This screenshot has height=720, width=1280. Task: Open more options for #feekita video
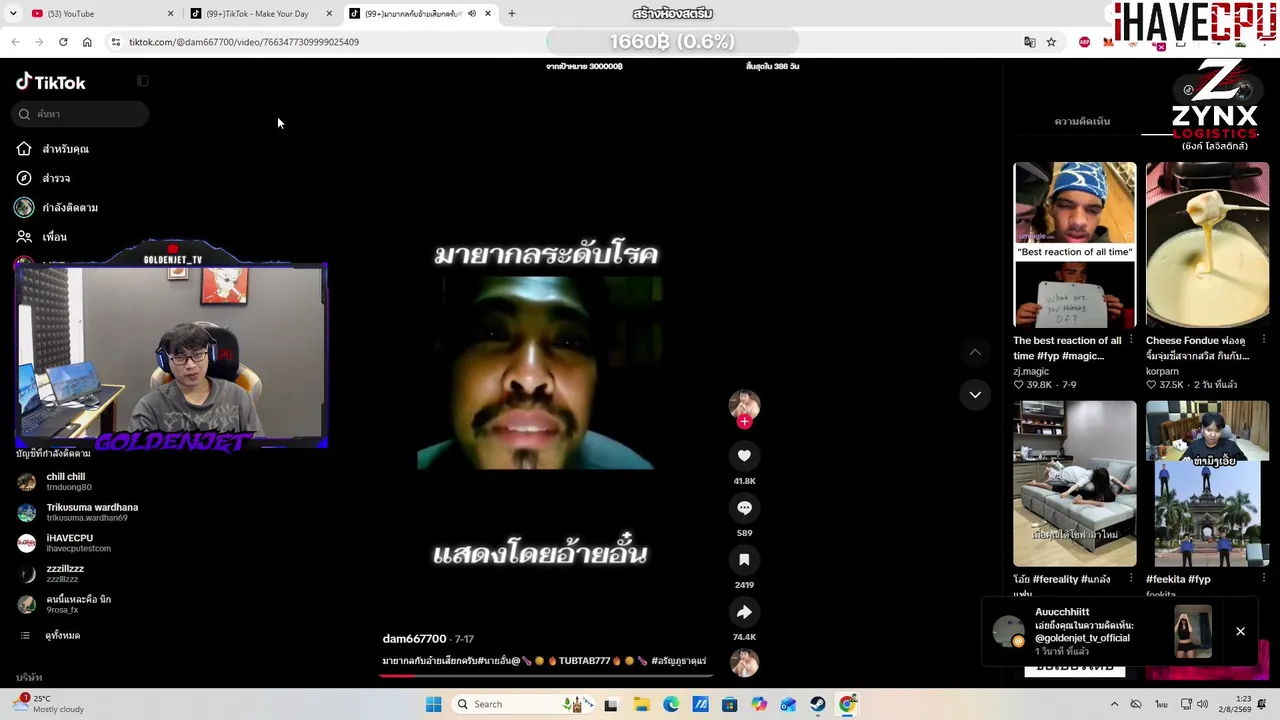click(1264, 579)
